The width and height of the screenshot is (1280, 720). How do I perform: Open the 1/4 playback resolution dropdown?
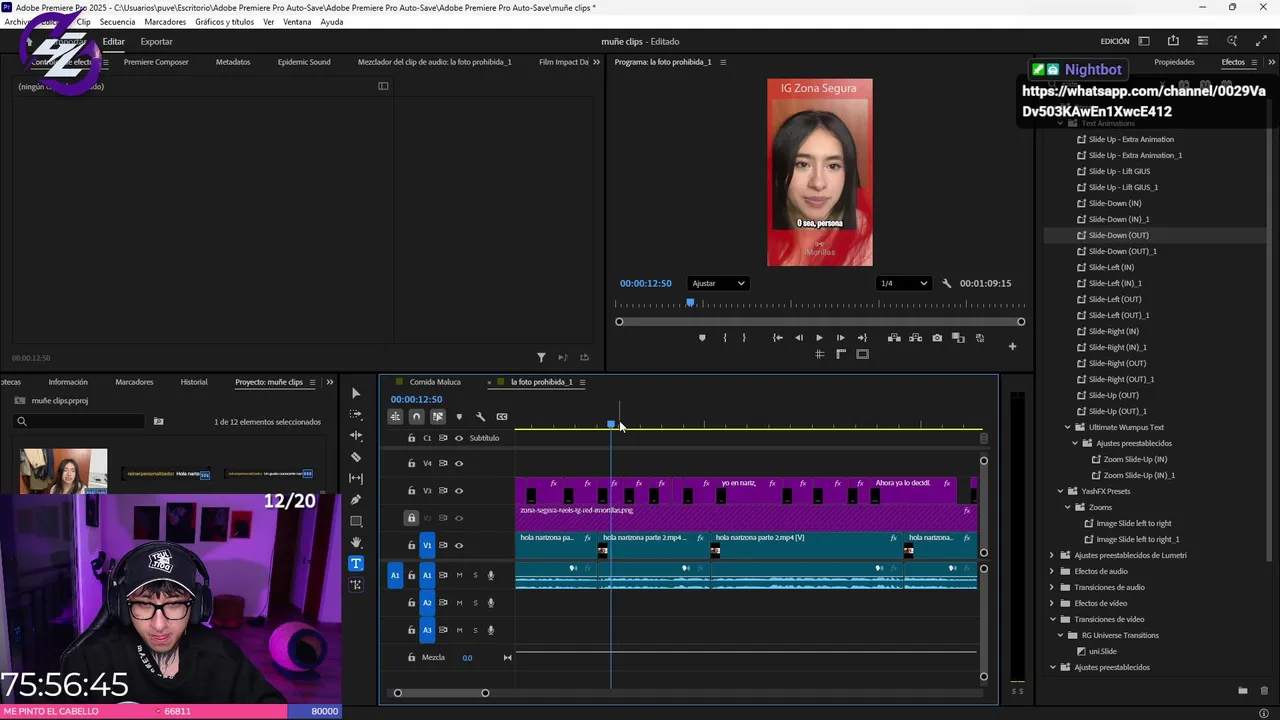pos(903,284)
